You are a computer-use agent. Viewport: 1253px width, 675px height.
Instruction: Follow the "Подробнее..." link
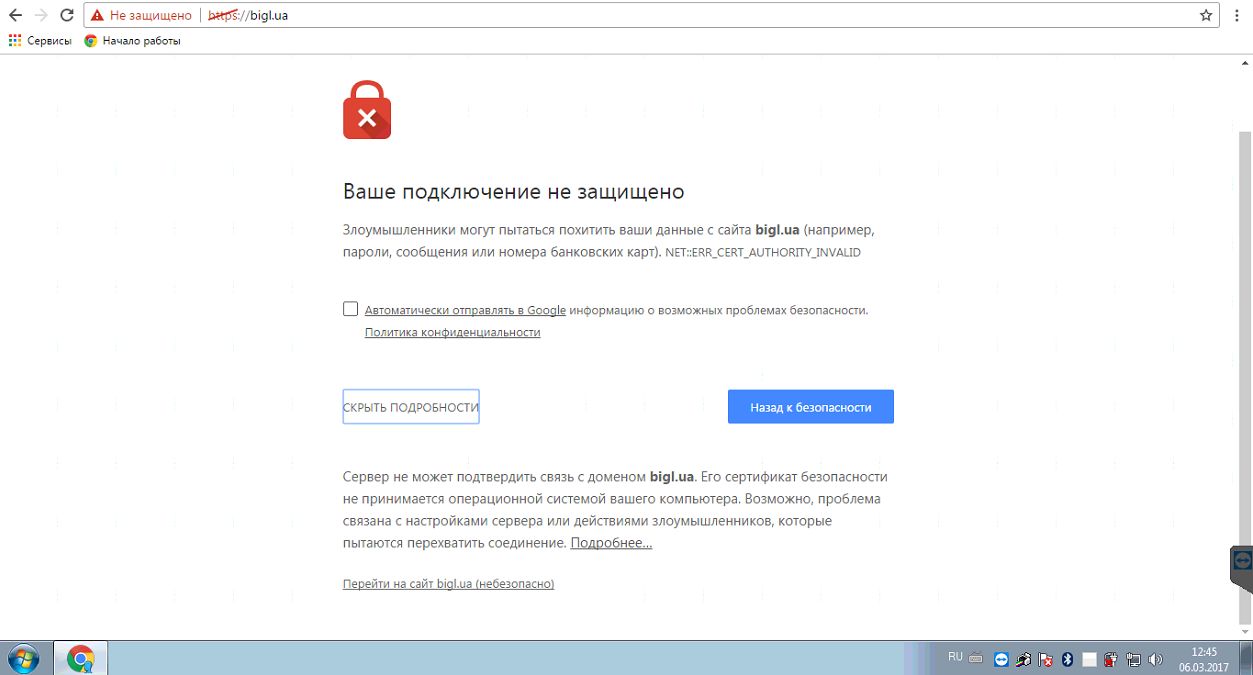611,543
